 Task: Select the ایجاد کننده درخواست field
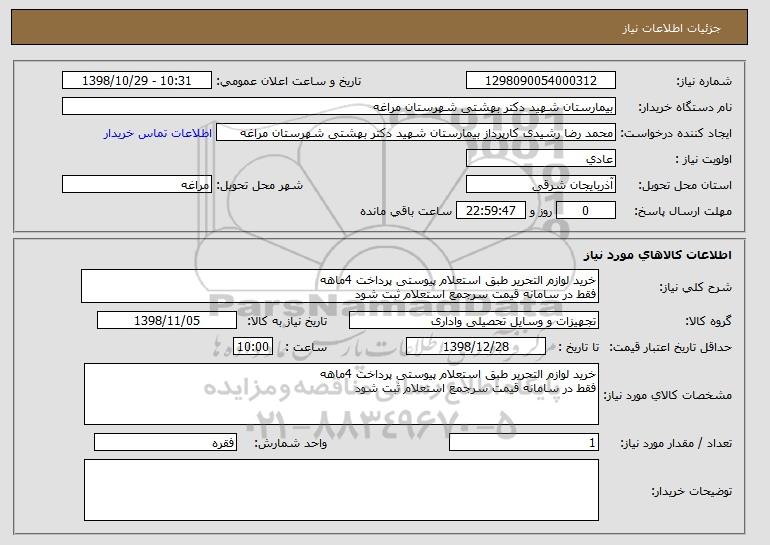pyautogui.click(x=416, y=133)
